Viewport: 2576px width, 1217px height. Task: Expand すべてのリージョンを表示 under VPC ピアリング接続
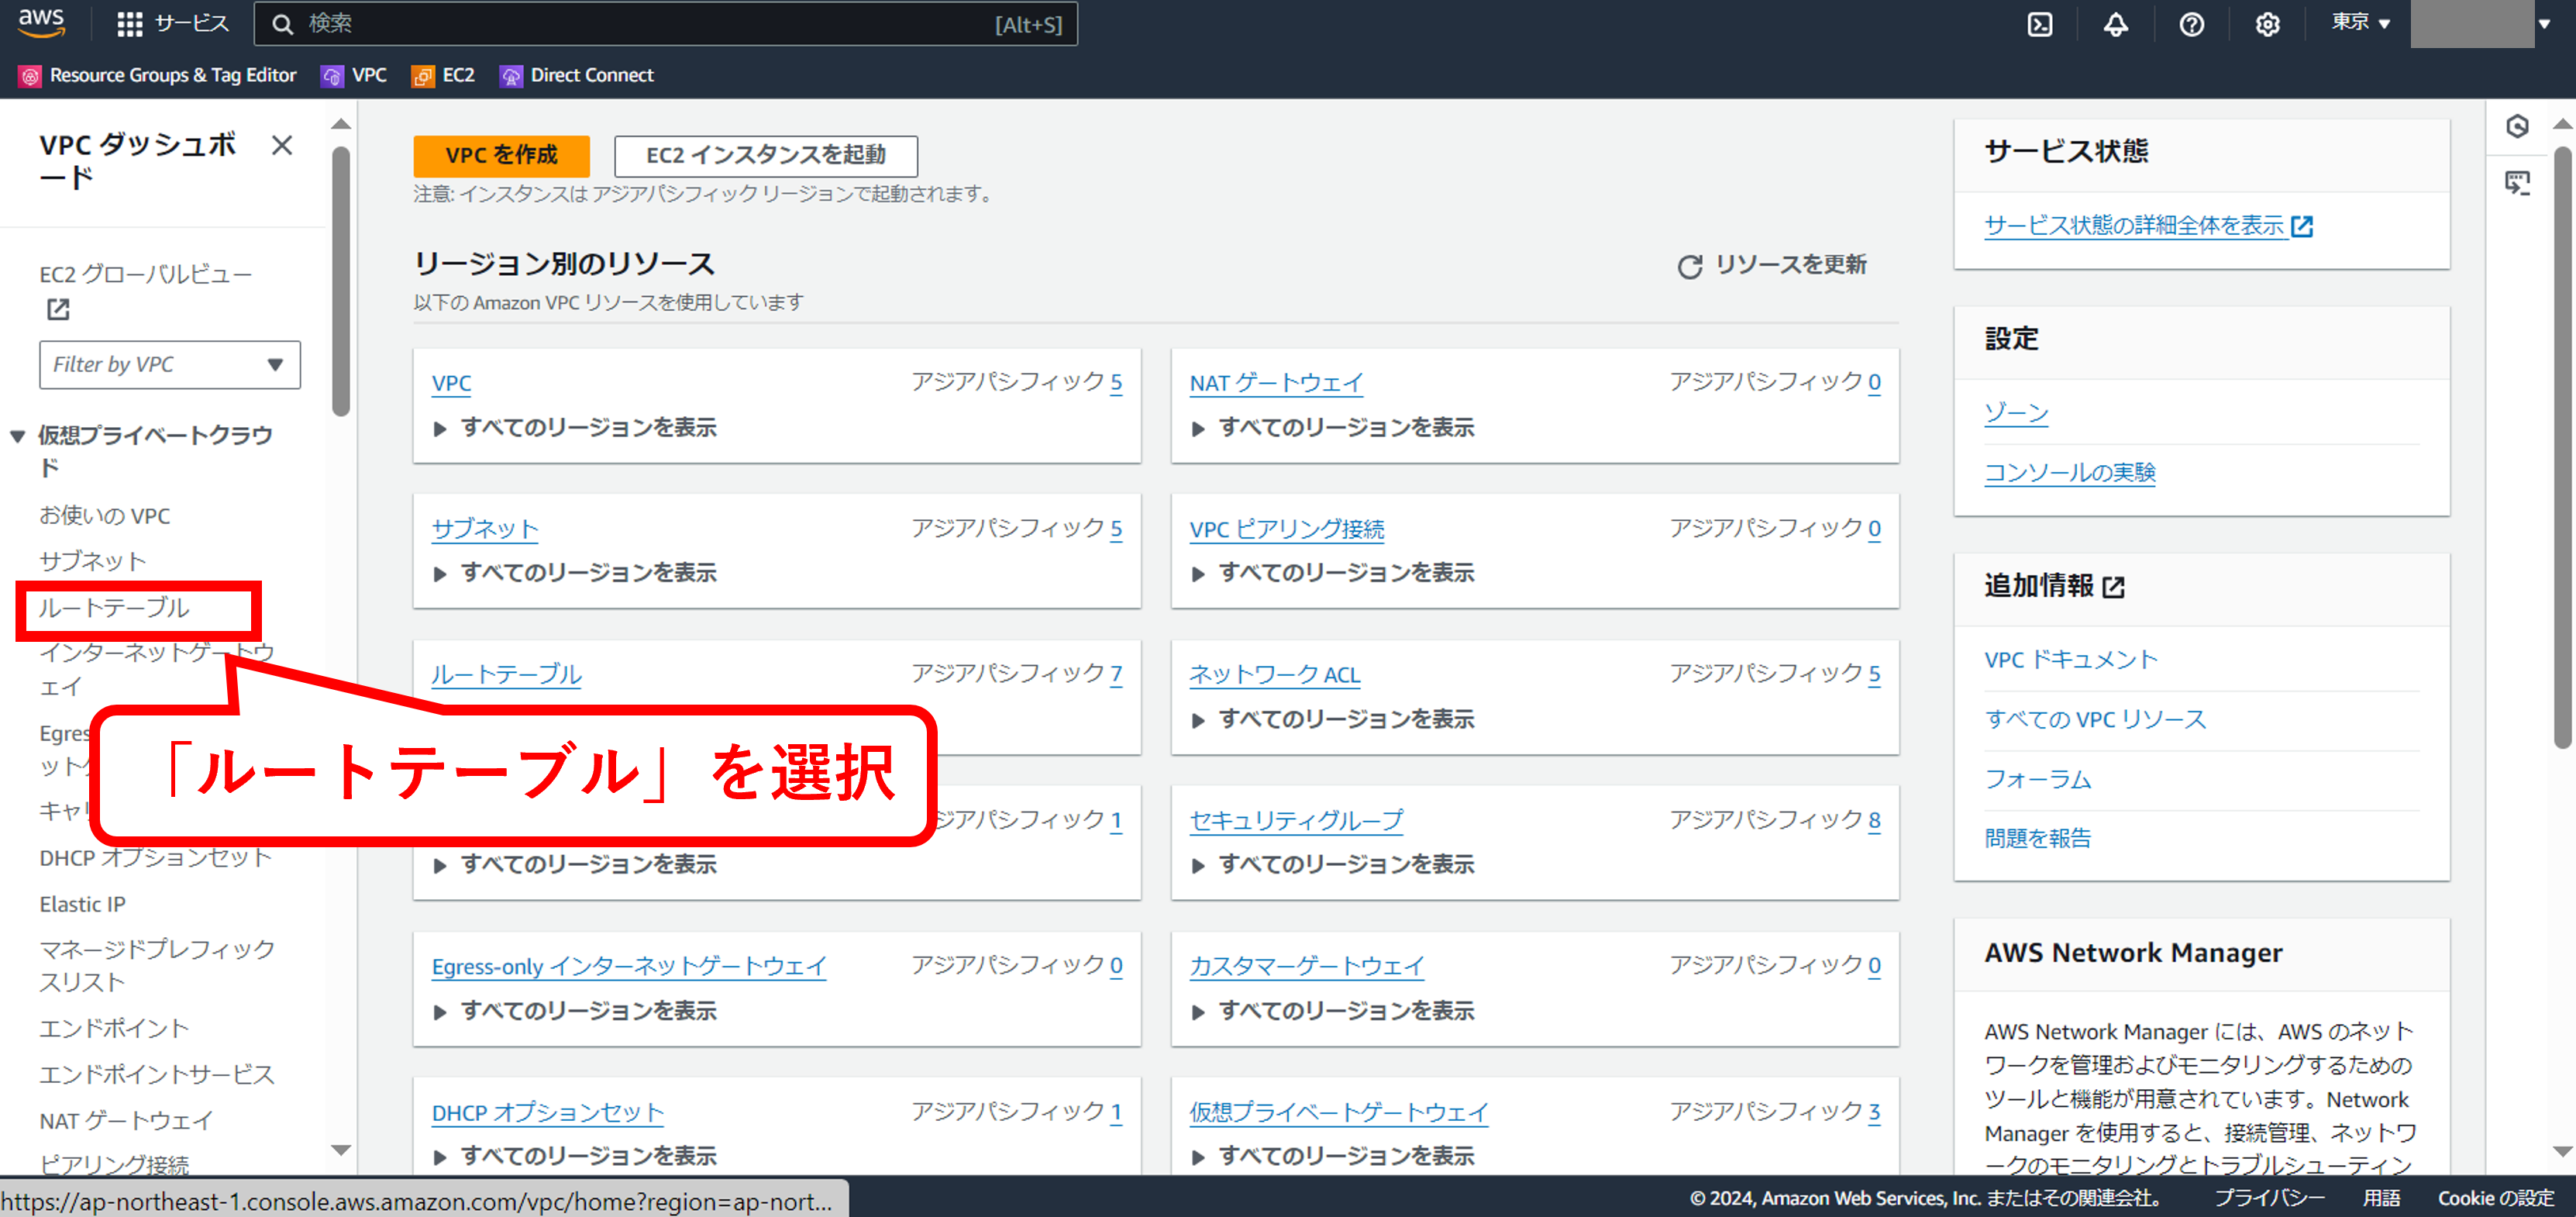point(1334,573)
